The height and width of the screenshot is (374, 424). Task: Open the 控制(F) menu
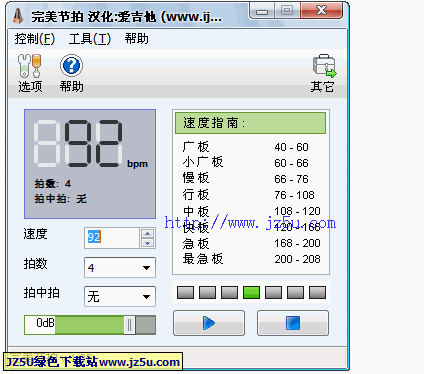pyautogui.click(x=35, y=39)
